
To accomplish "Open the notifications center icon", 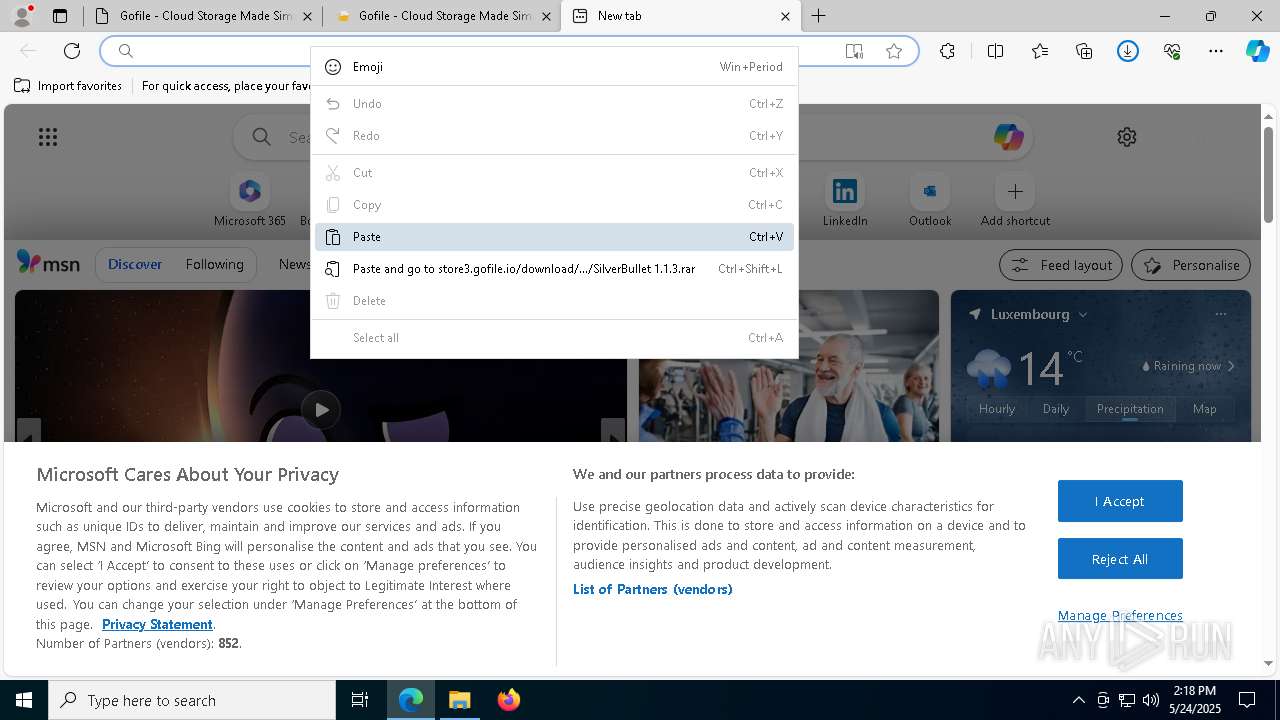I will (1247, 700).
